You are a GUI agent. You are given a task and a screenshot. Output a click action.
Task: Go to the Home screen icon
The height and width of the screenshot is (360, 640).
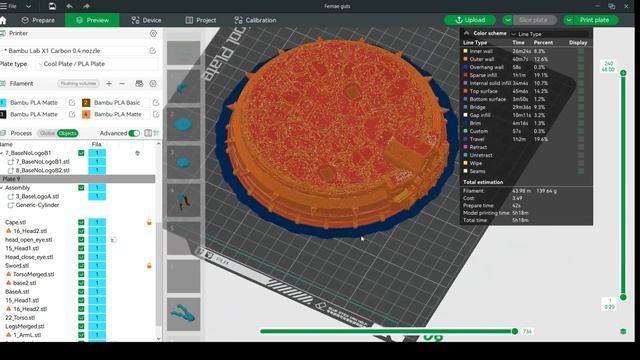[x=3, y=20]
